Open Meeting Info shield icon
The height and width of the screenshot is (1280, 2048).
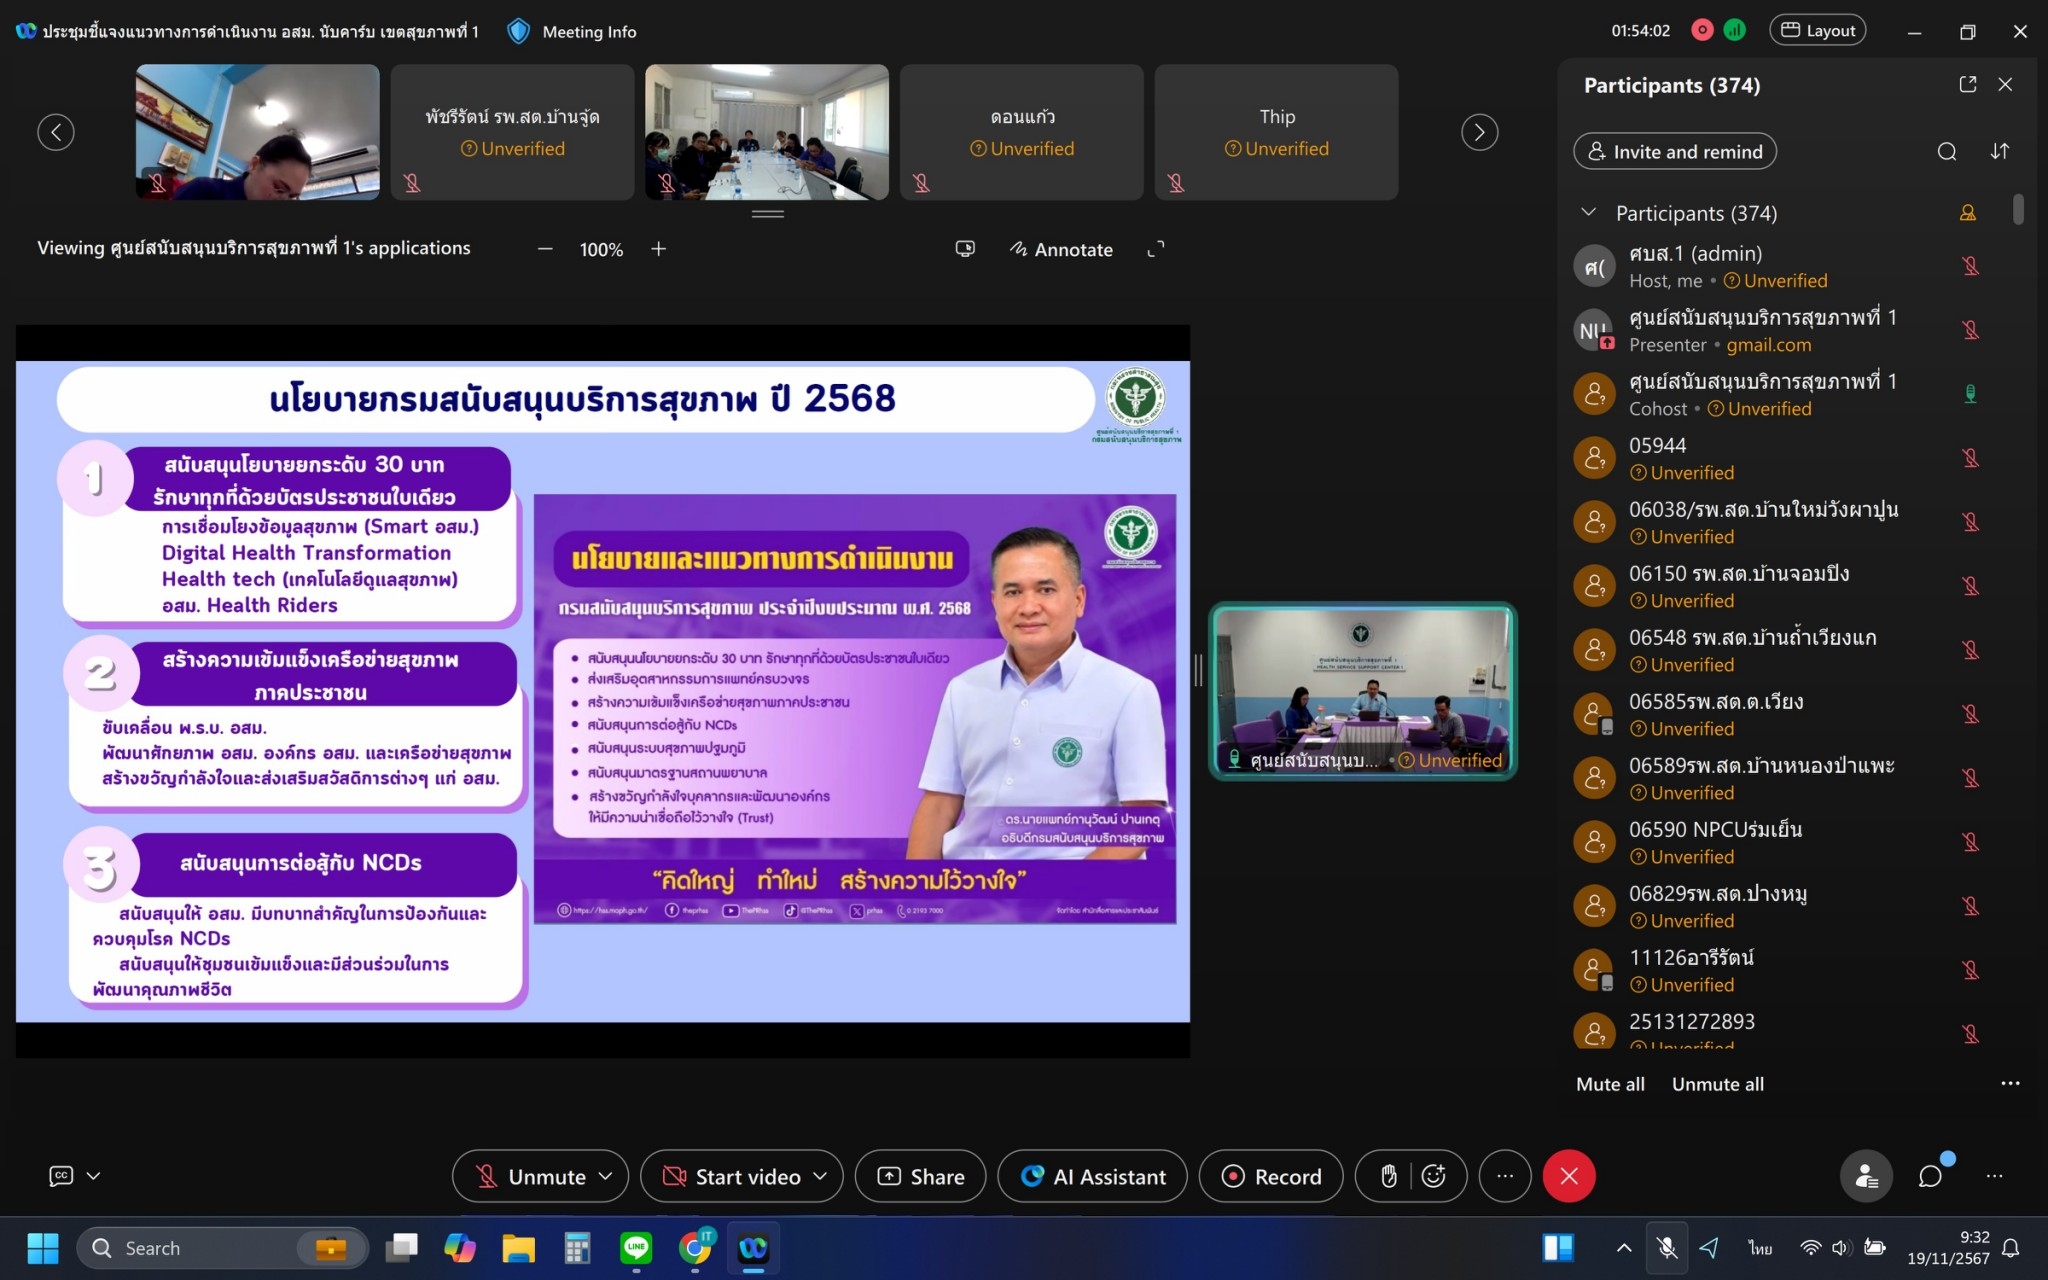coord(518,31)
